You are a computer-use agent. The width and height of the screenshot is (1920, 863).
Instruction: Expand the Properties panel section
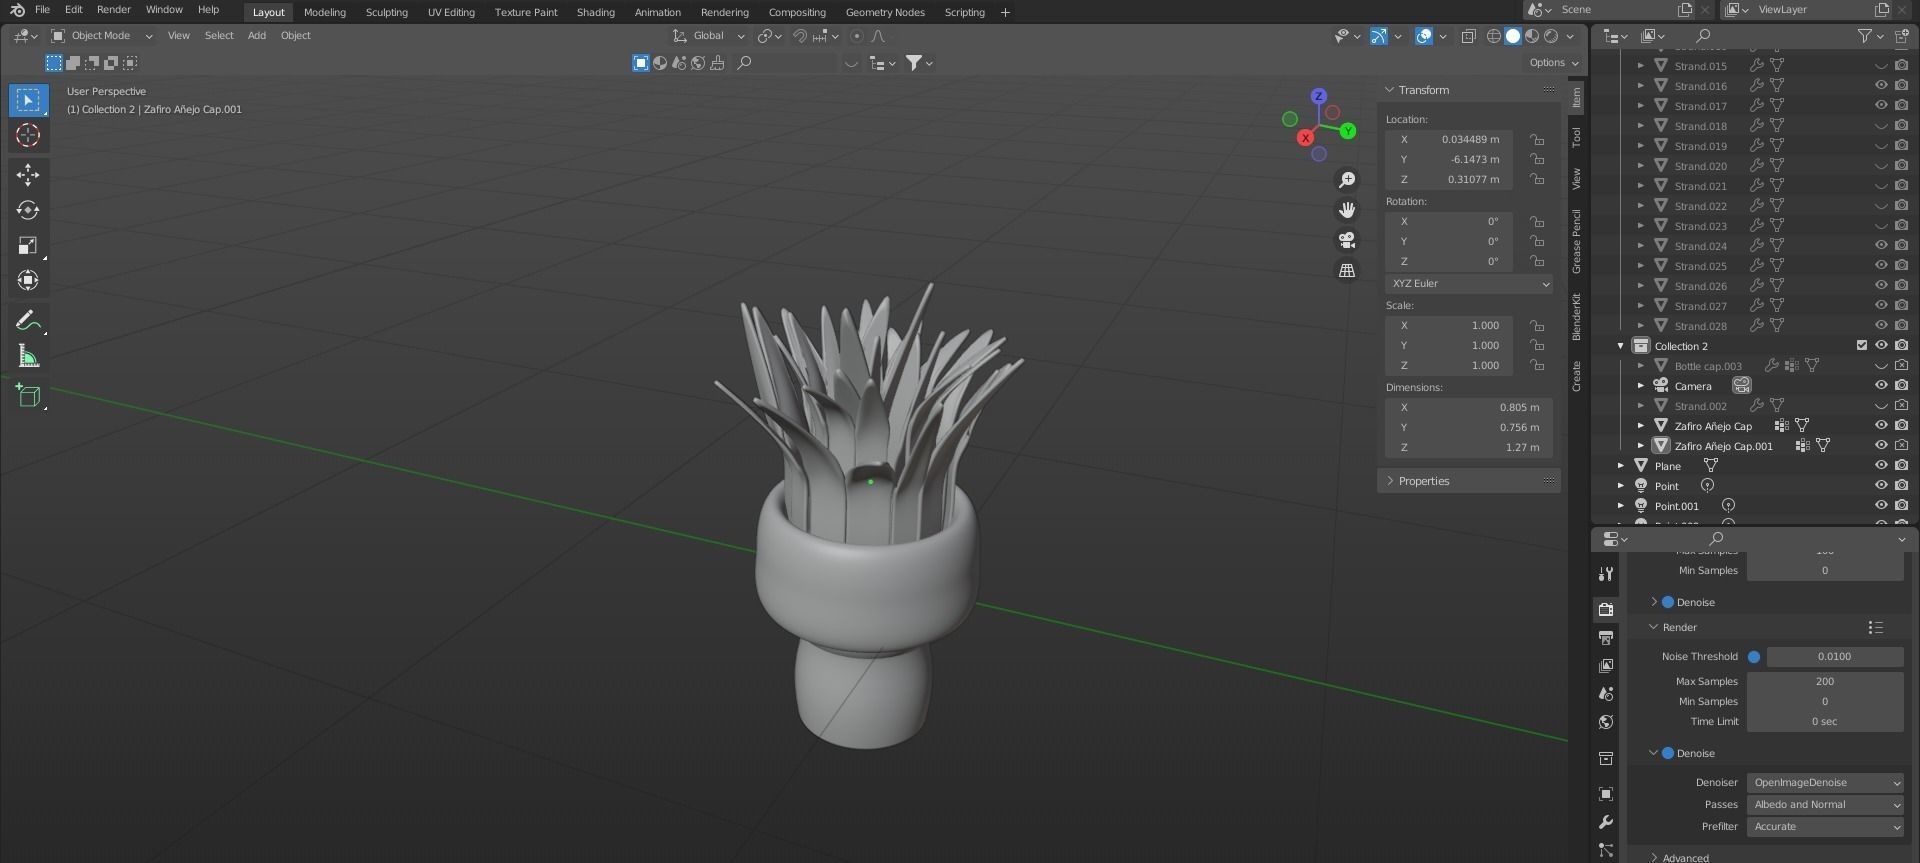coord(1423,481)
